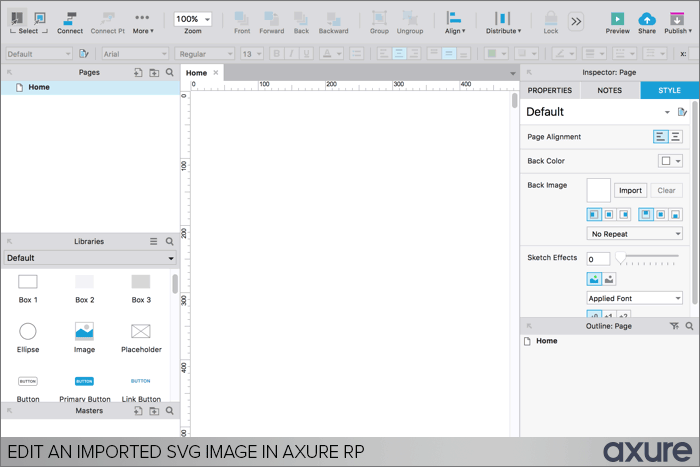Open the Default library selector dropdown
Viewport: 700px width, 467px height.
click(x=90, y=258)
